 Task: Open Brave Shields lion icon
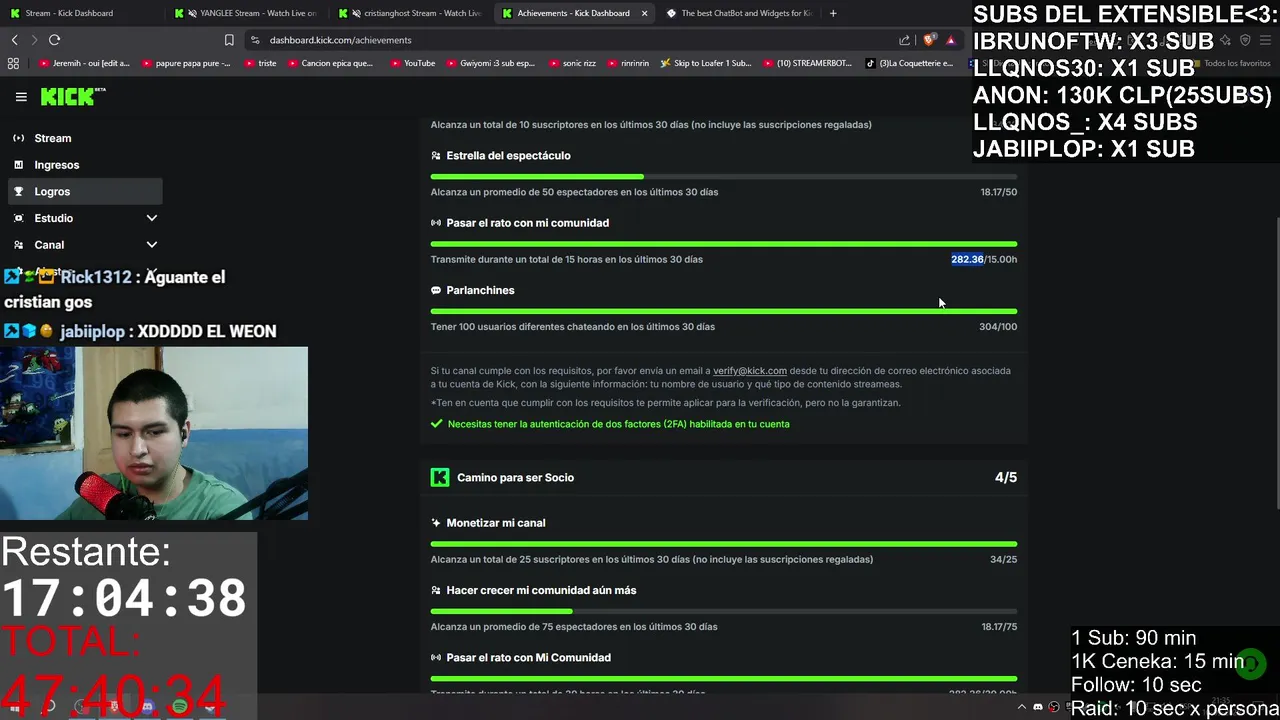(930, 40)
